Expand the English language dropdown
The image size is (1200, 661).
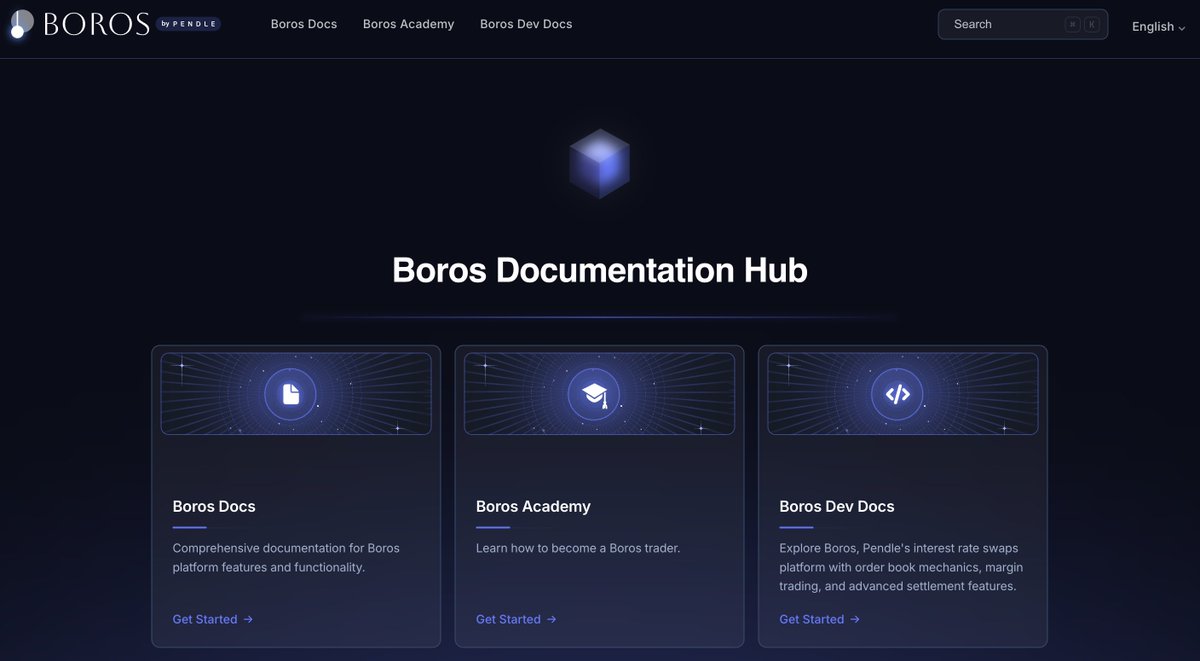(1158, 27)
